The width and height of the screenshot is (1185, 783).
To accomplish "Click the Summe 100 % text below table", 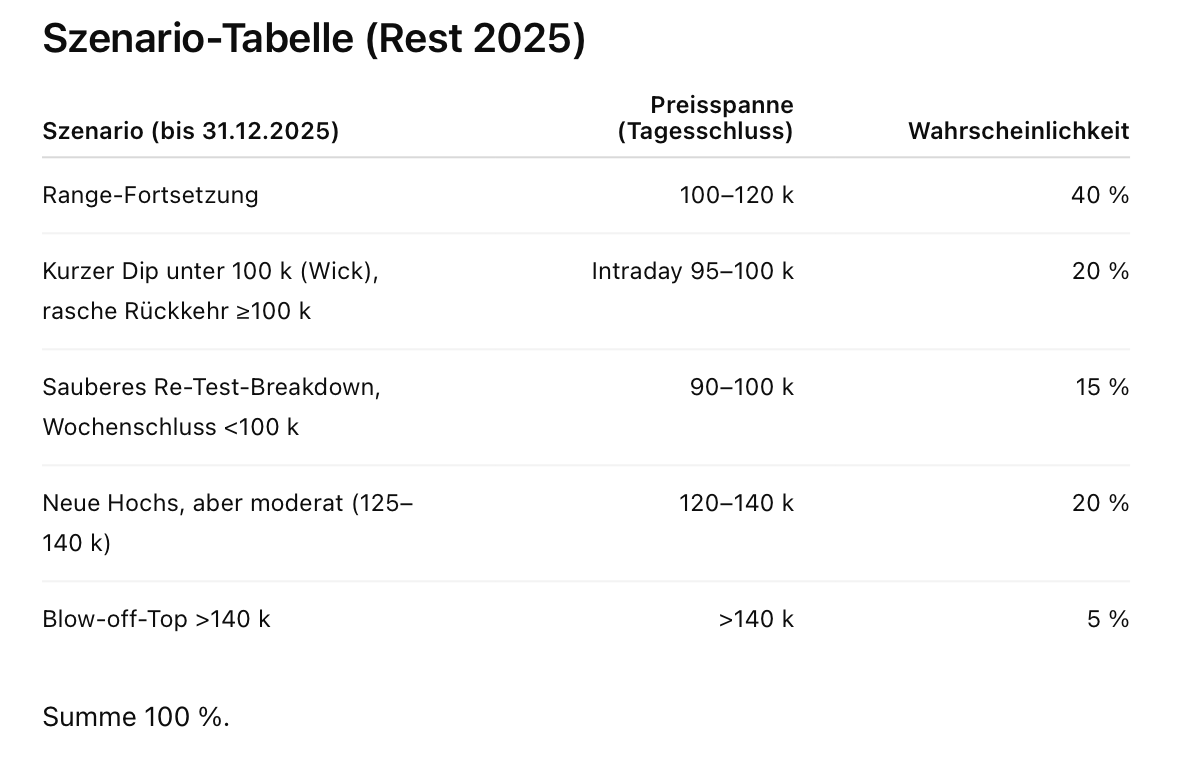I will (x=136, y=717).
